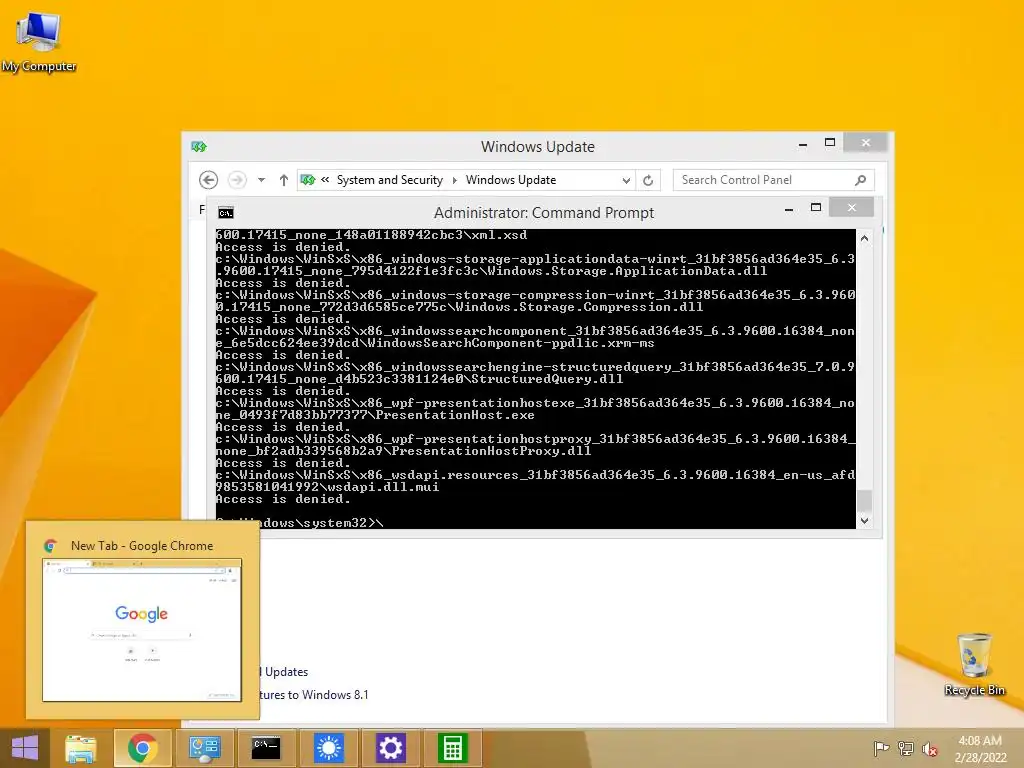Viewport: 1024px width, 768px height.
Task: Go up one level in Control Panel
Action: [283, 180]
